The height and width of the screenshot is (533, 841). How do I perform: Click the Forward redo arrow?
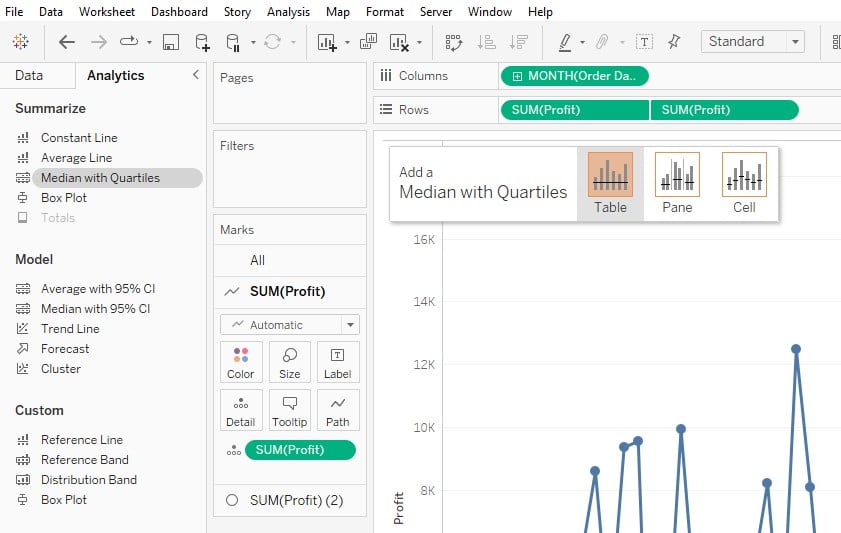coord(99,42)
